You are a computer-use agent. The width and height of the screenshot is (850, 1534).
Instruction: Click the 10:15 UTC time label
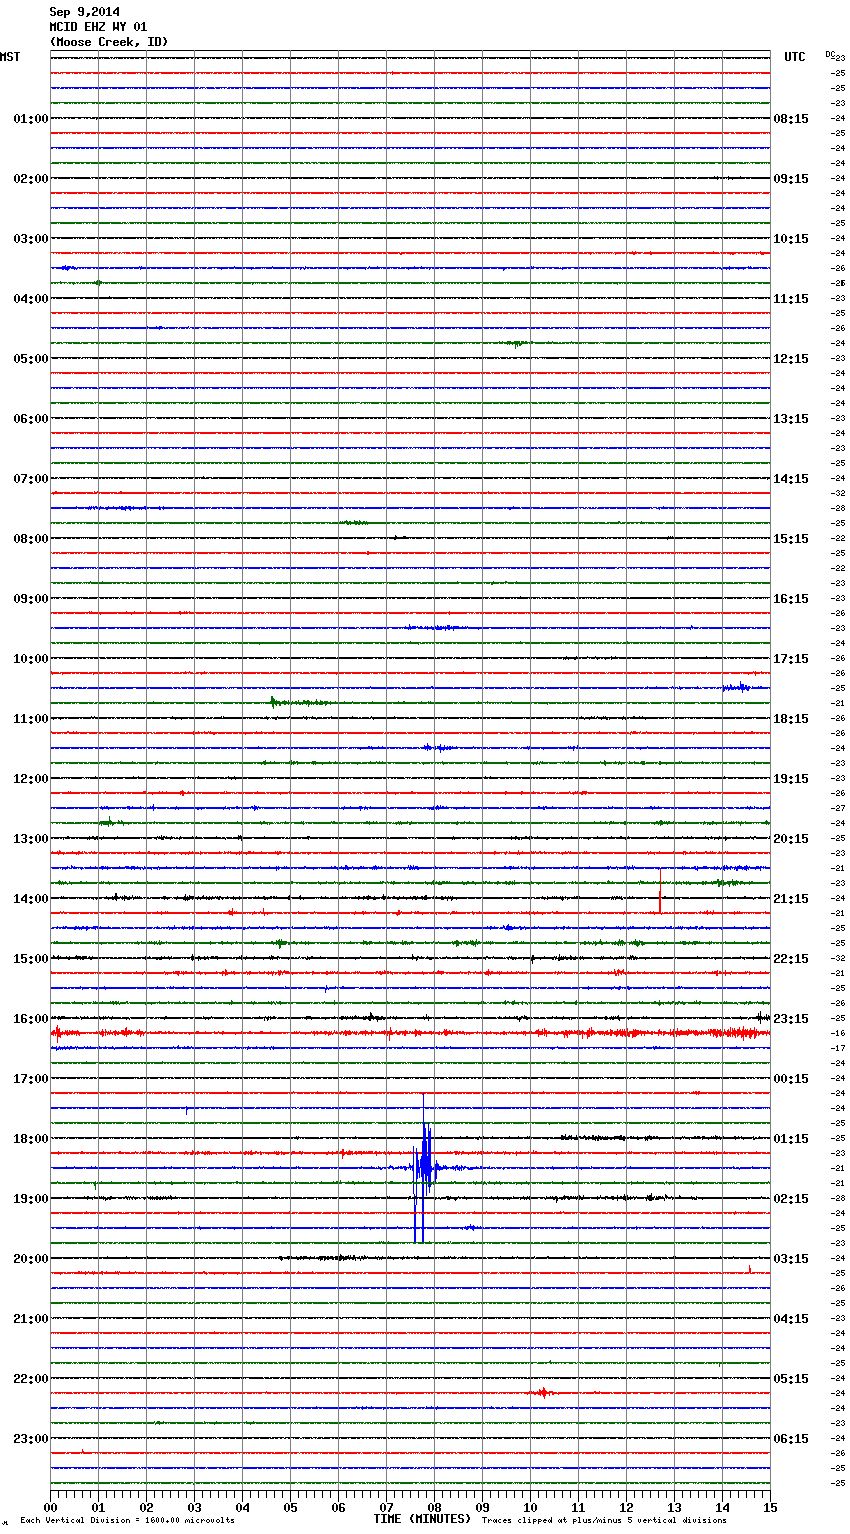click(x=791, y=239)
